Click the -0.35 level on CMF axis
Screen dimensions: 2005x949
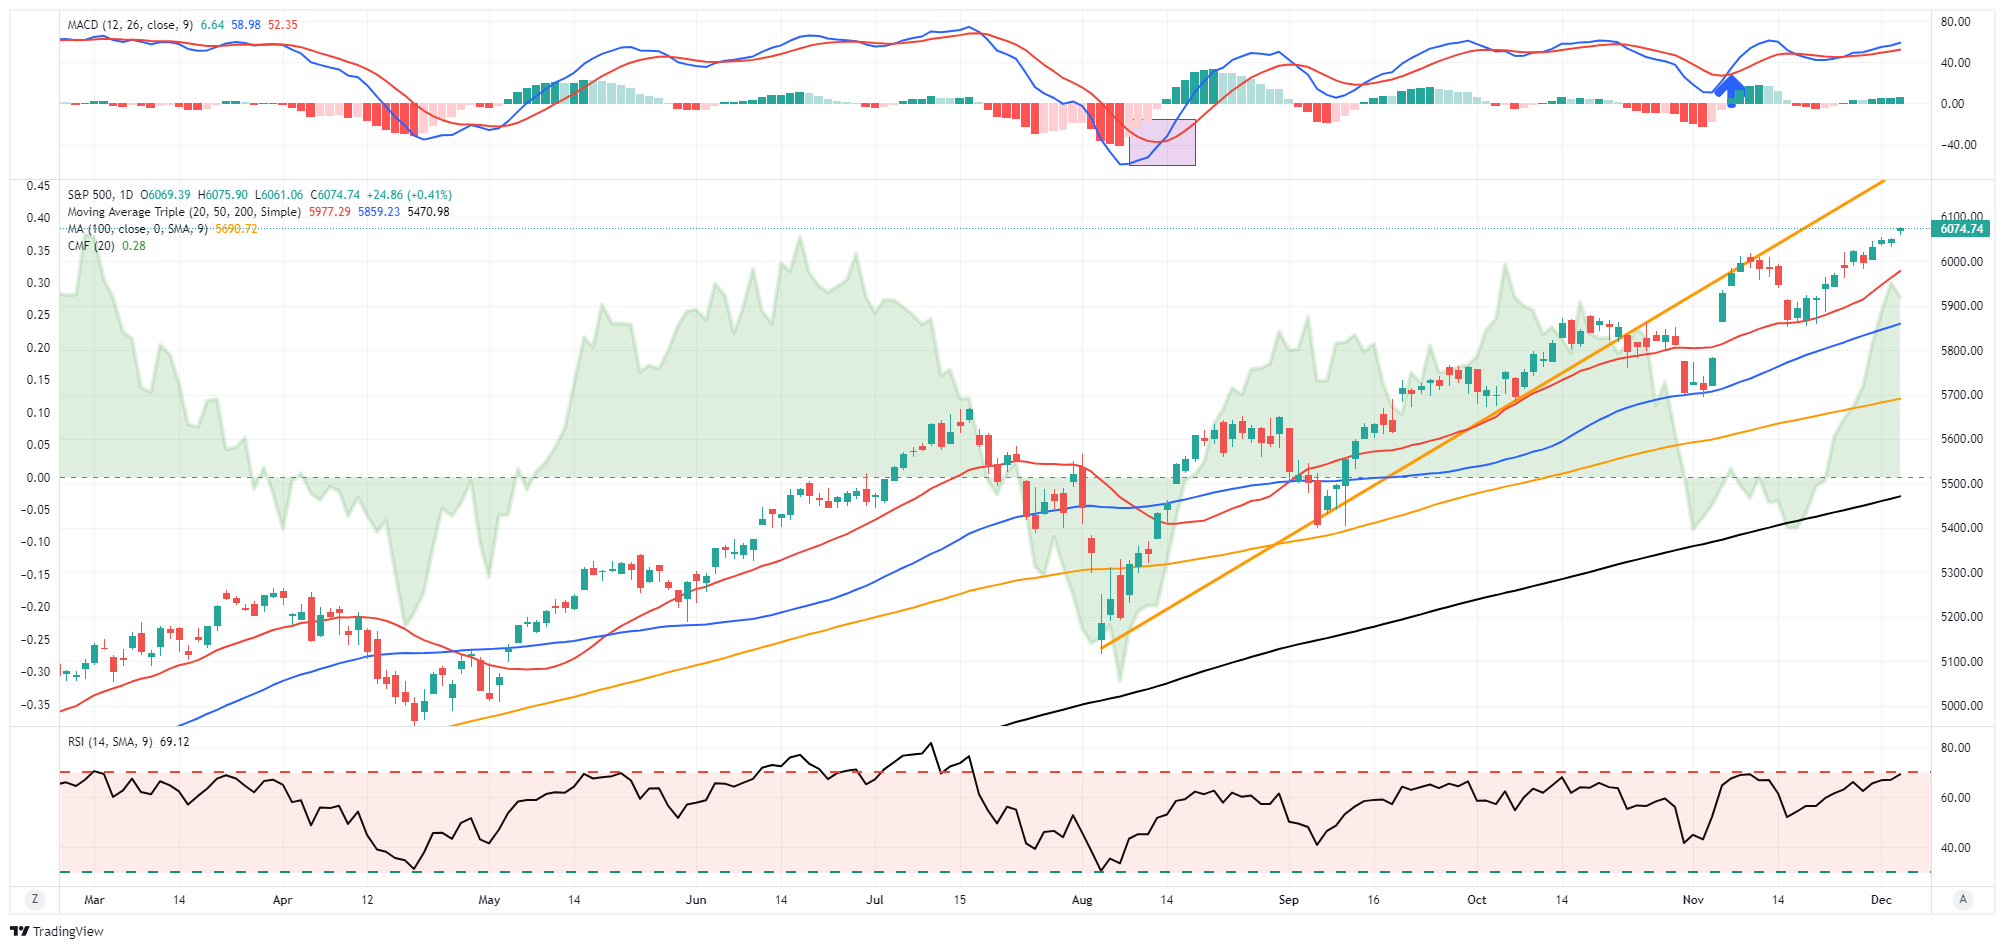coord(35,705)
